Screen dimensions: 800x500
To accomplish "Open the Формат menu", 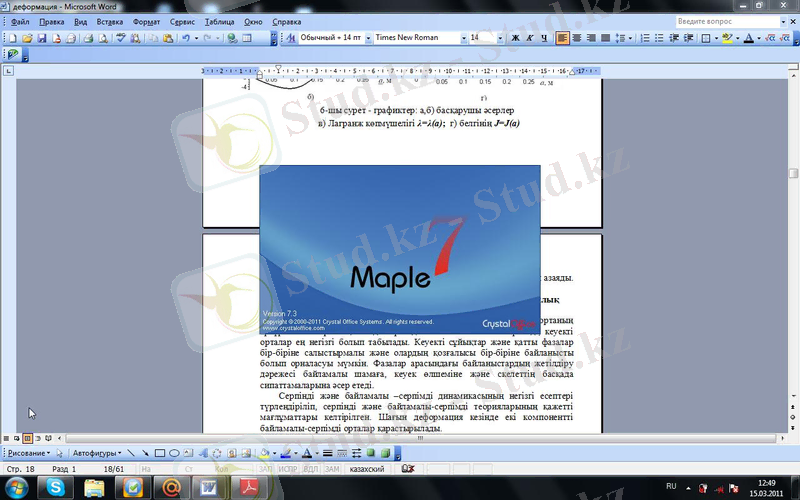I will (x=146, y=22).
